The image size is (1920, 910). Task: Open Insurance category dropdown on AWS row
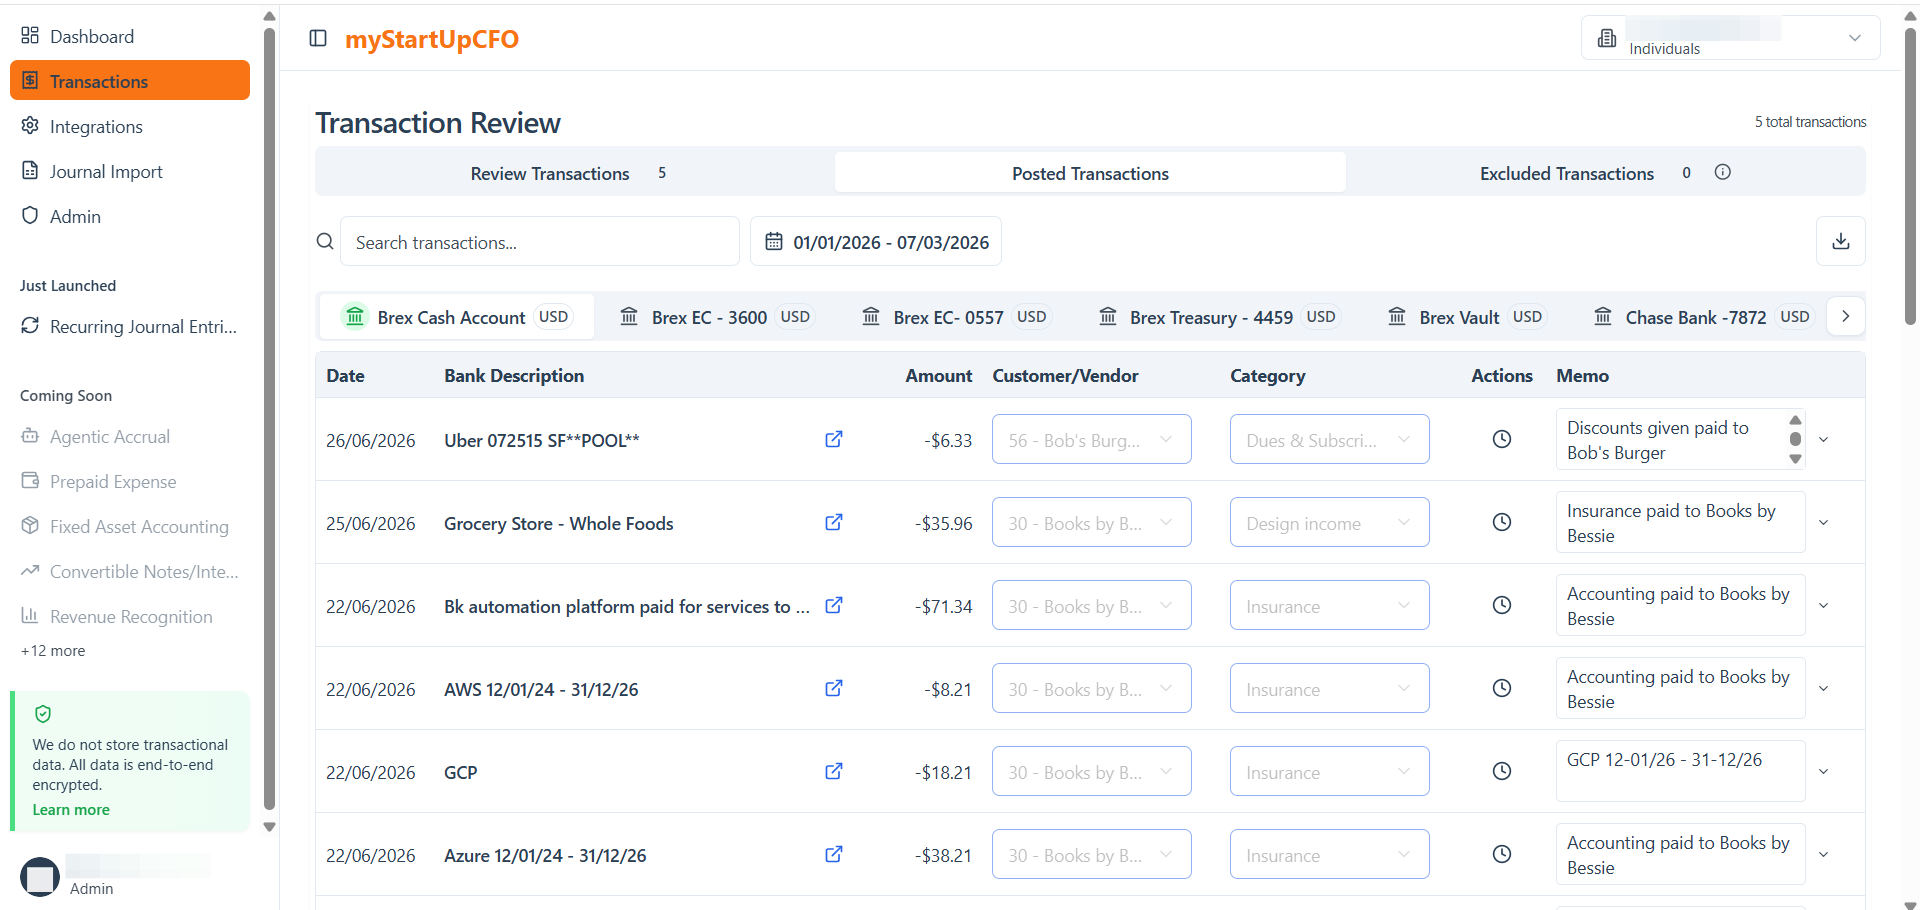click(x=1329, y=688)
